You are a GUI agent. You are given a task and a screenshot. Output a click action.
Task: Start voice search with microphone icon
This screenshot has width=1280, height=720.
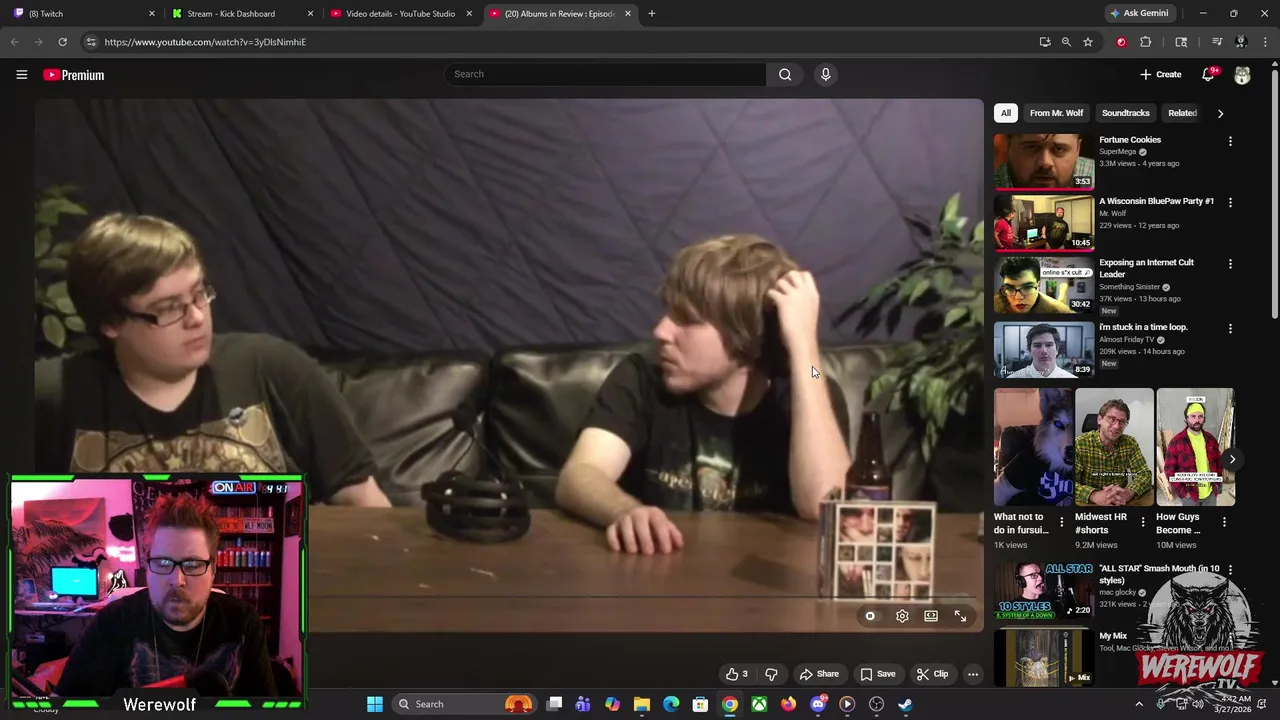point(825,74)
